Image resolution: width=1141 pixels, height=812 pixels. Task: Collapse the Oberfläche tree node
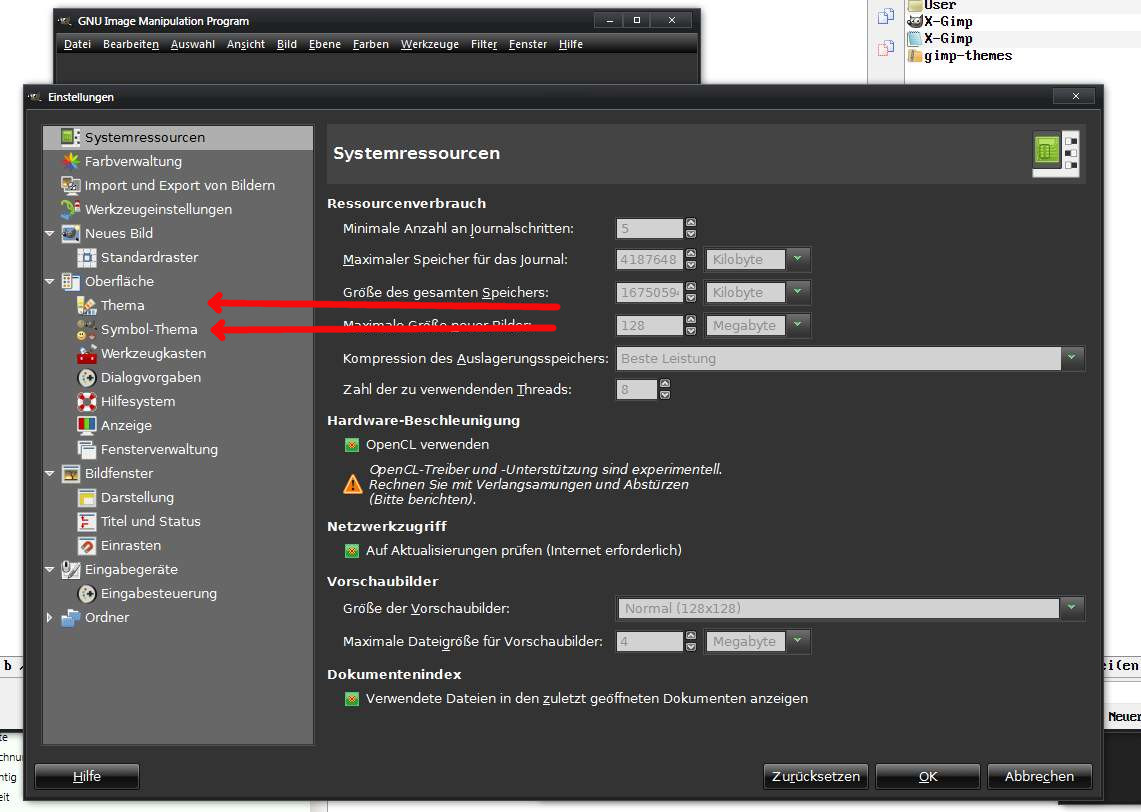point(49,282)
